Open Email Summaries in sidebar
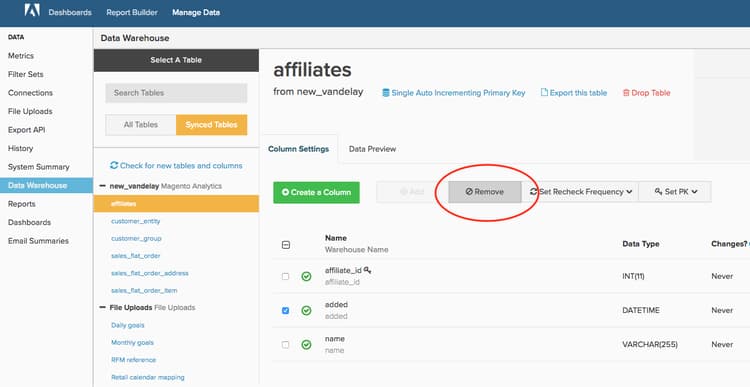 click(38, 241)
